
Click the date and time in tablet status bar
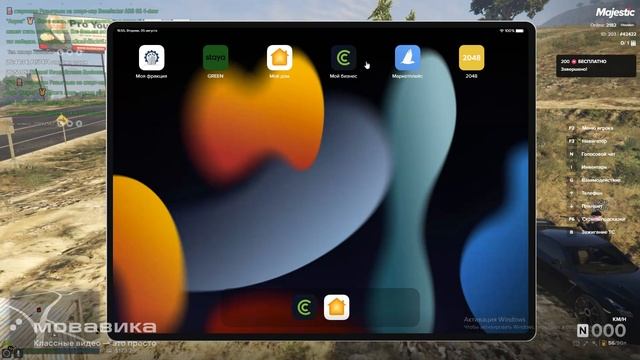[x=137, y=31]
